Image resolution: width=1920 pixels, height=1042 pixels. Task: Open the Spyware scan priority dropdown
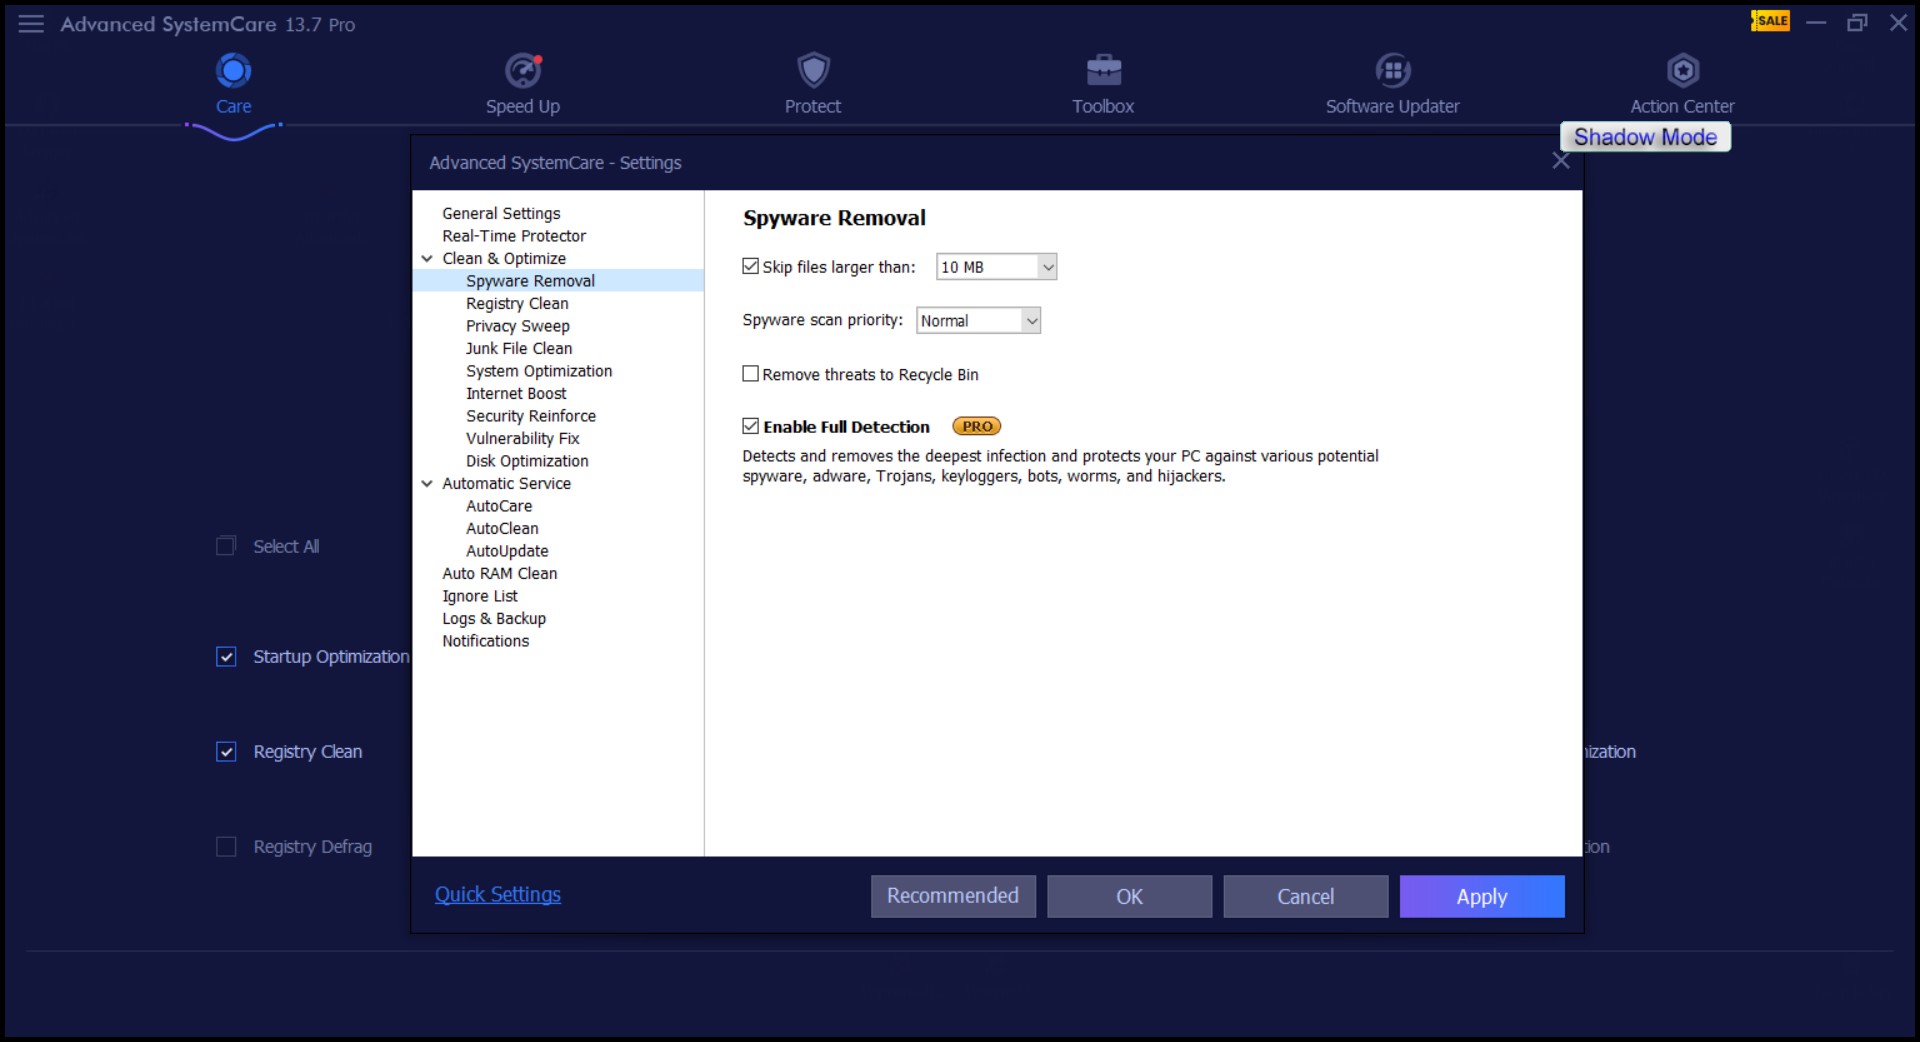coord(978,321)
